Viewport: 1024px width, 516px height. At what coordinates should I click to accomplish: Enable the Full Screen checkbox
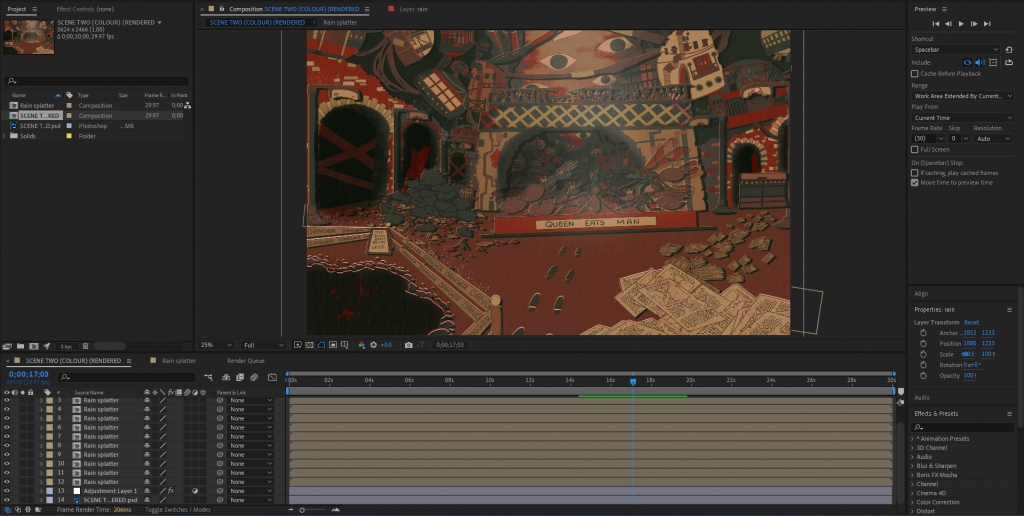pyautogui.click(x=914, y=150)
